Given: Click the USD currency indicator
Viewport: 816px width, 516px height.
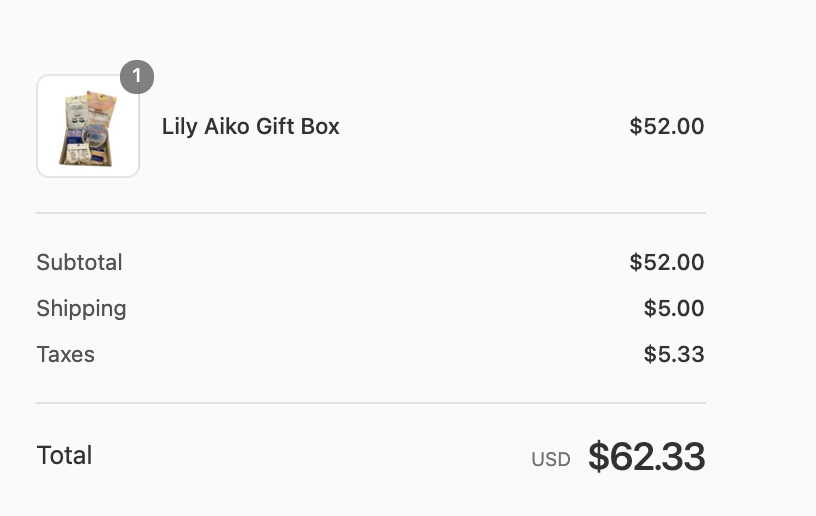Looking at the screenshot, I should tap(550, 459).
